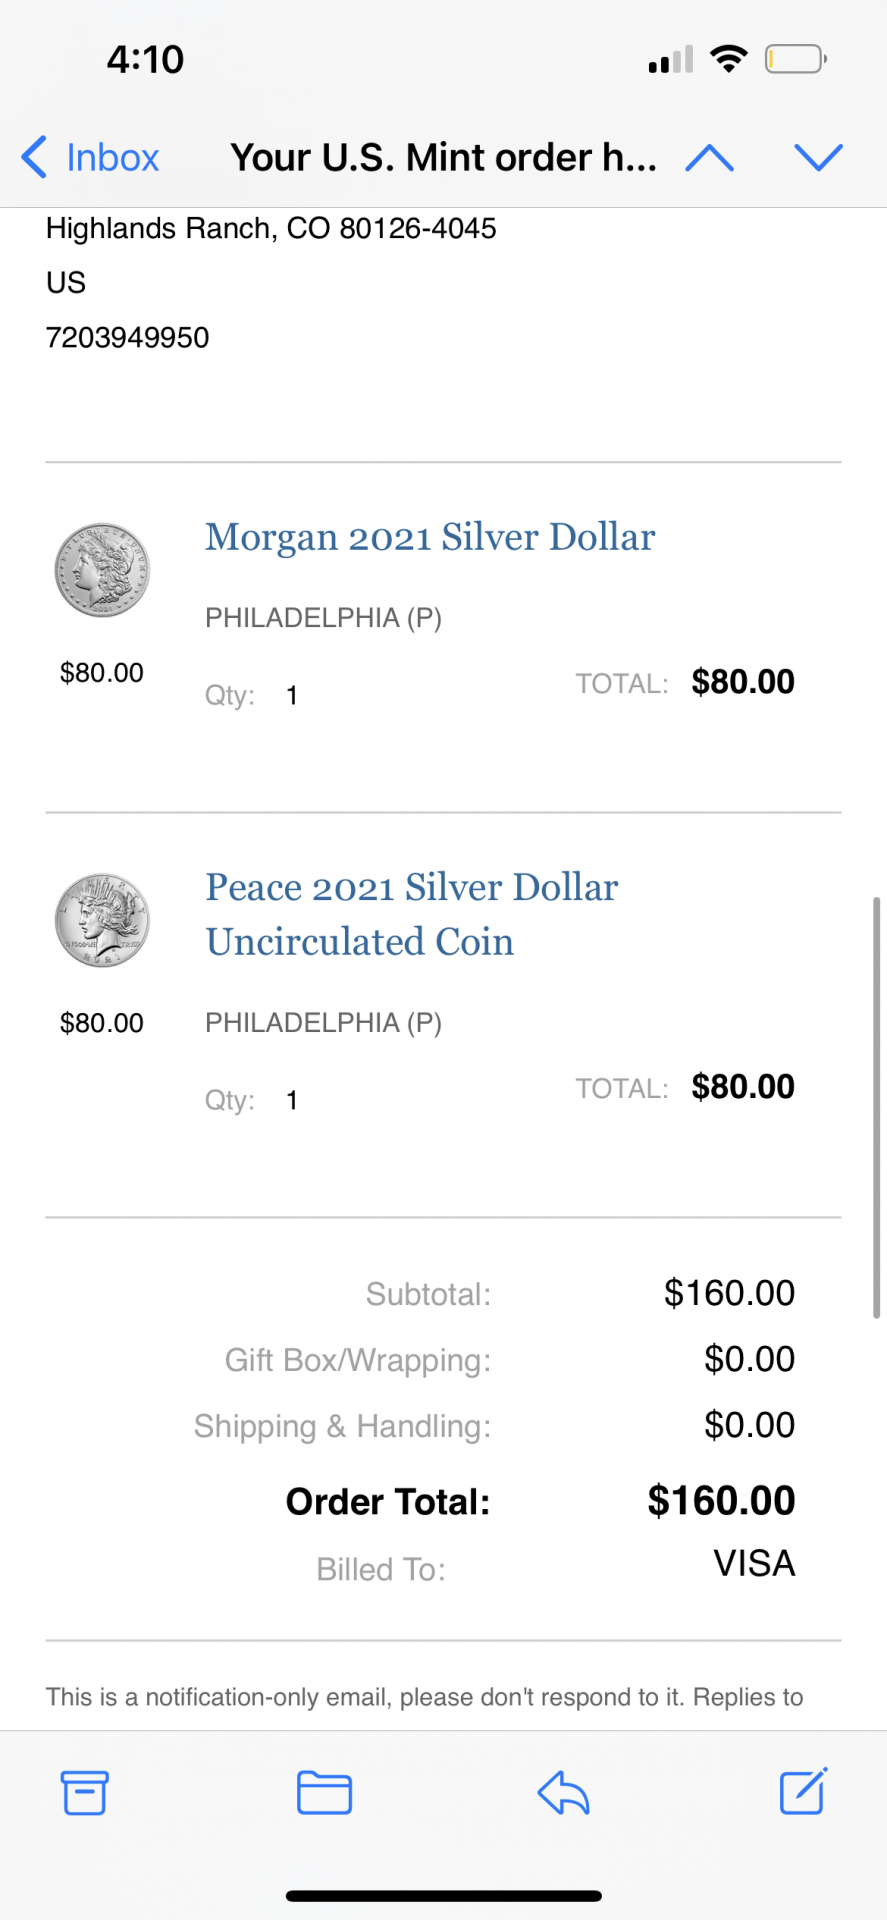Screen dimensions: 887x1920
Task: Click the vertical scrollbar indicator
Action: click(x=877, y=1108)
